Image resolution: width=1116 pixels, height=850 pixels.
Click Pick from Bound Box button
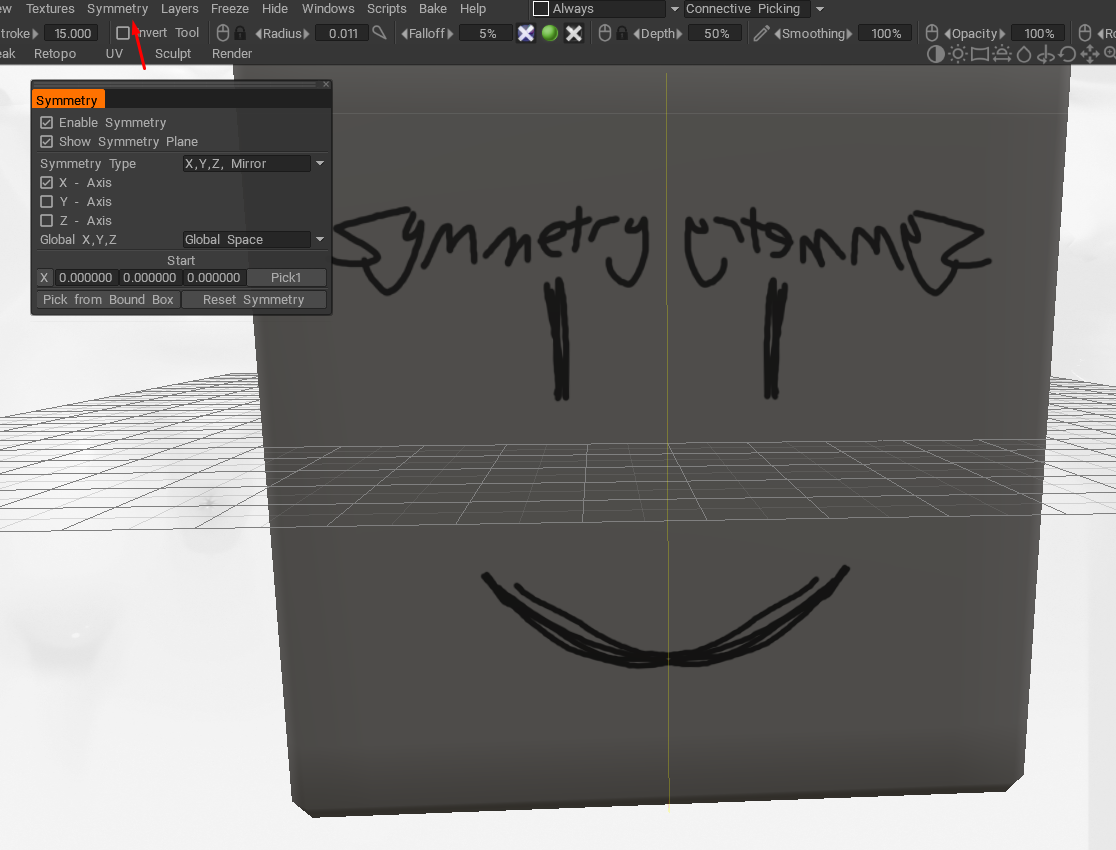click(108, 300)
